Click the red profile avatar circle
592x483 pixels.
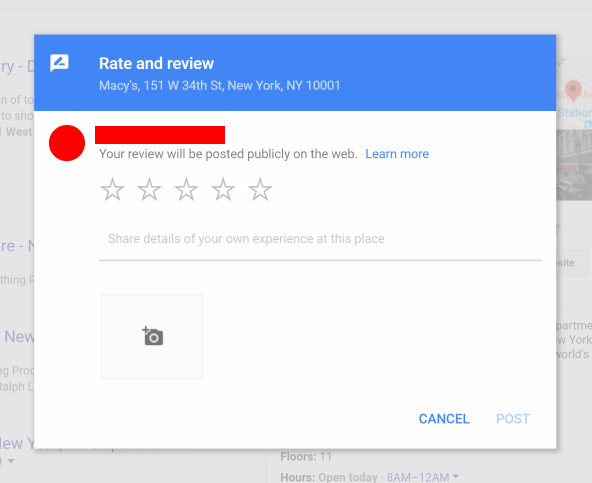coord(67,143)
